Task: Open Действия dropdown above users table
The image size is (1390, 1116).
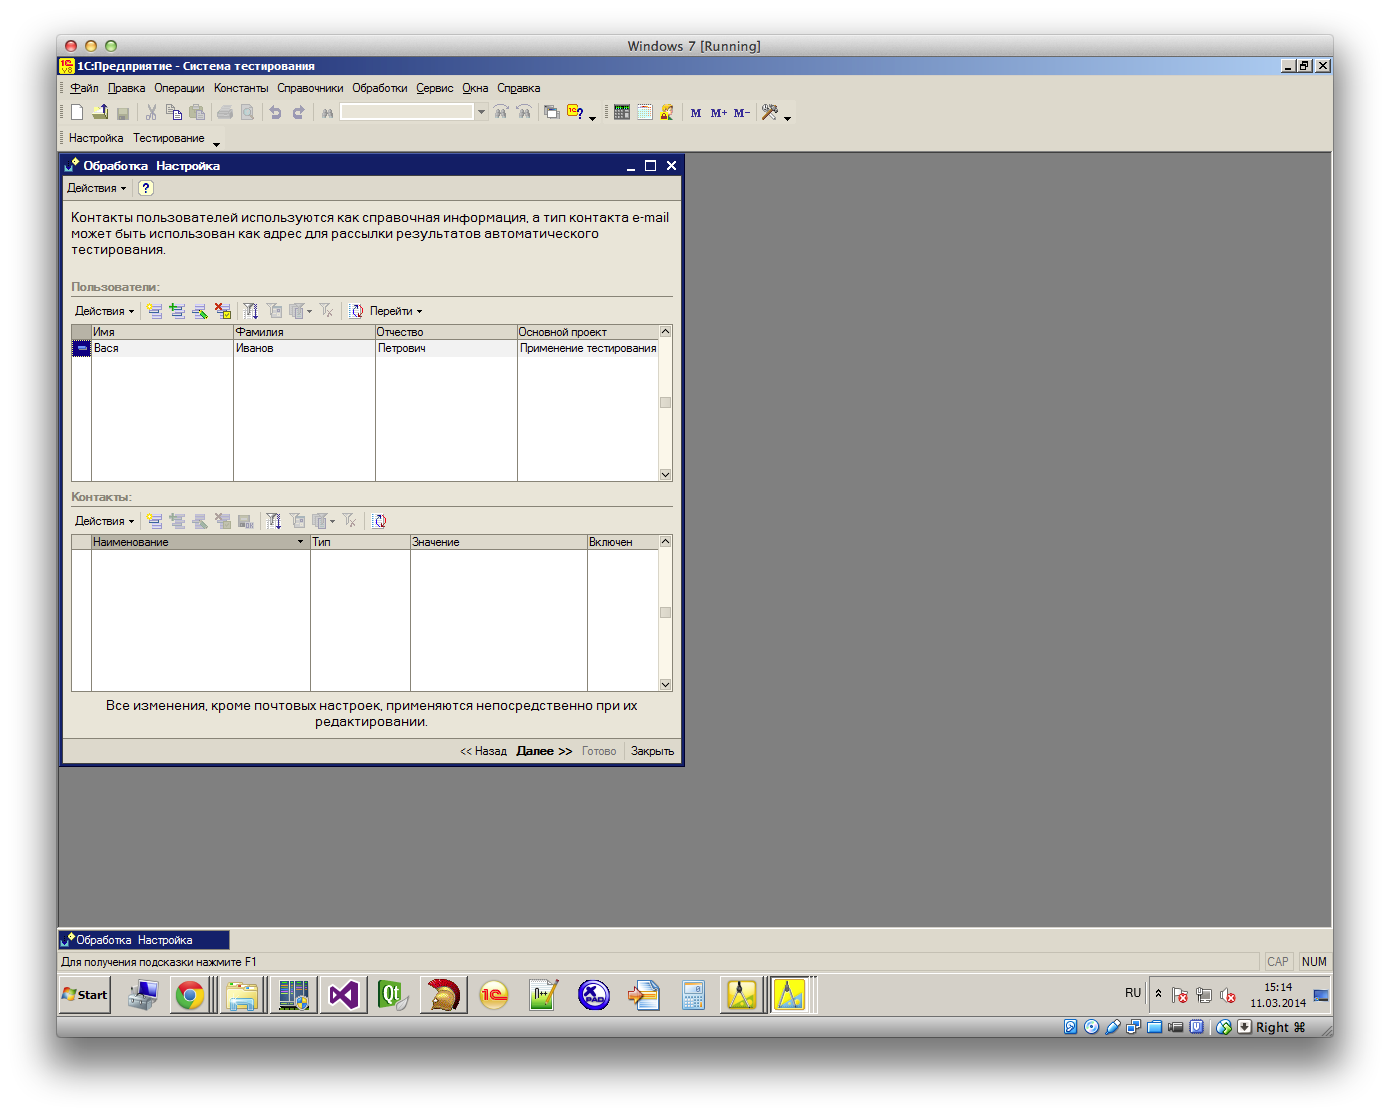Action: [x=104, y=311]
